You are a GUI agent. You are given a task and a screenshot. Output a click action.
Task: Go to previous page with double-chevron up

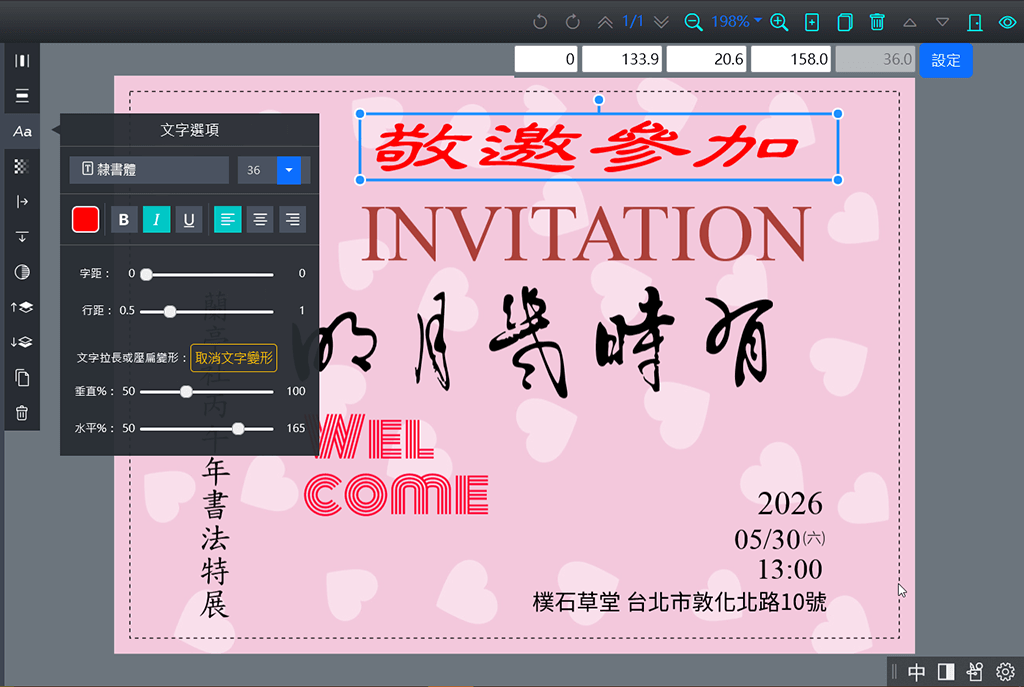pyautogui.click(x=605, y=22)
